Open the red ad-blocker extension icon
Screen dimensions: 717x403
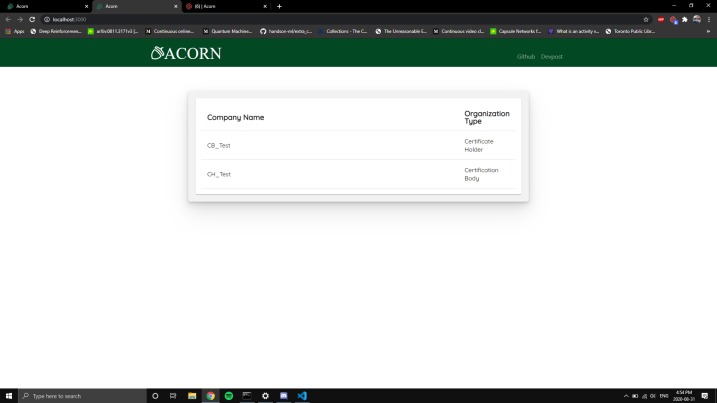661,20
